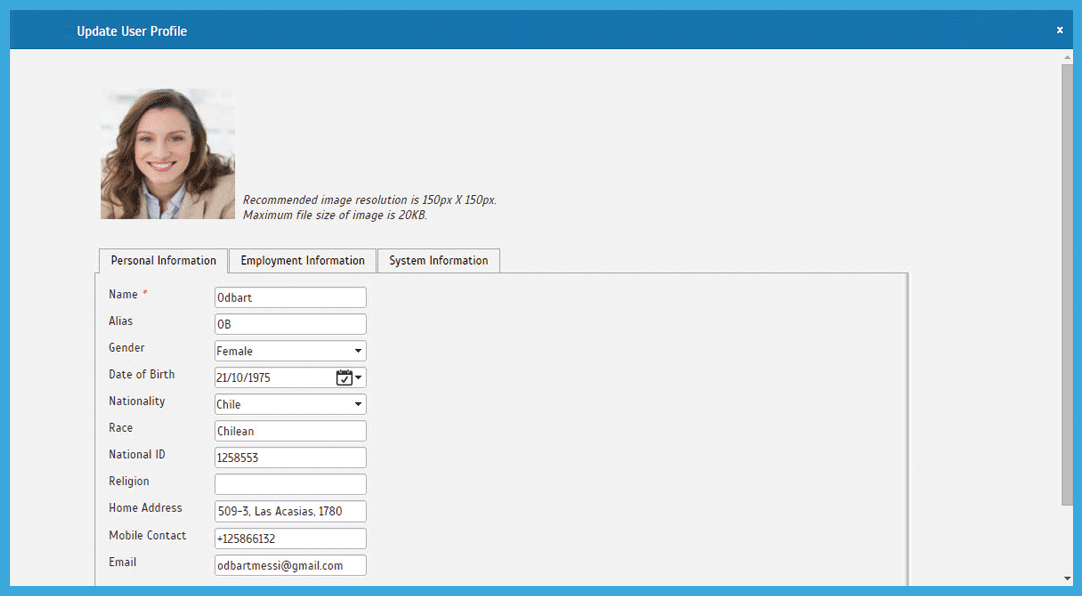Click the 'Mobile Contact' label
1082x596 pixels.
(x=147, y=535)
